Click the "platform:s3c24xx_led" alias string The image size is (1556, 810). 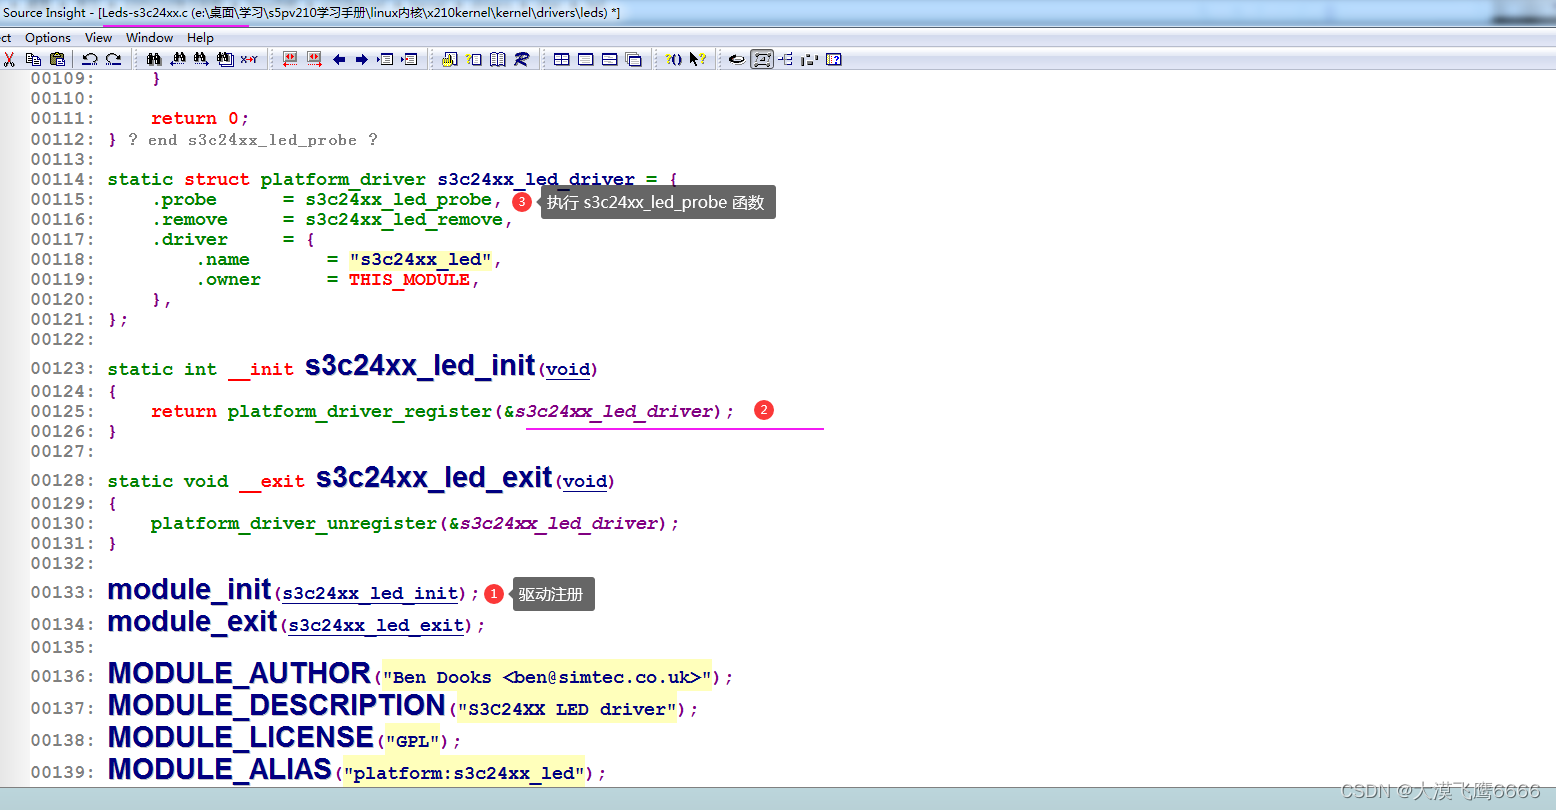464,773
